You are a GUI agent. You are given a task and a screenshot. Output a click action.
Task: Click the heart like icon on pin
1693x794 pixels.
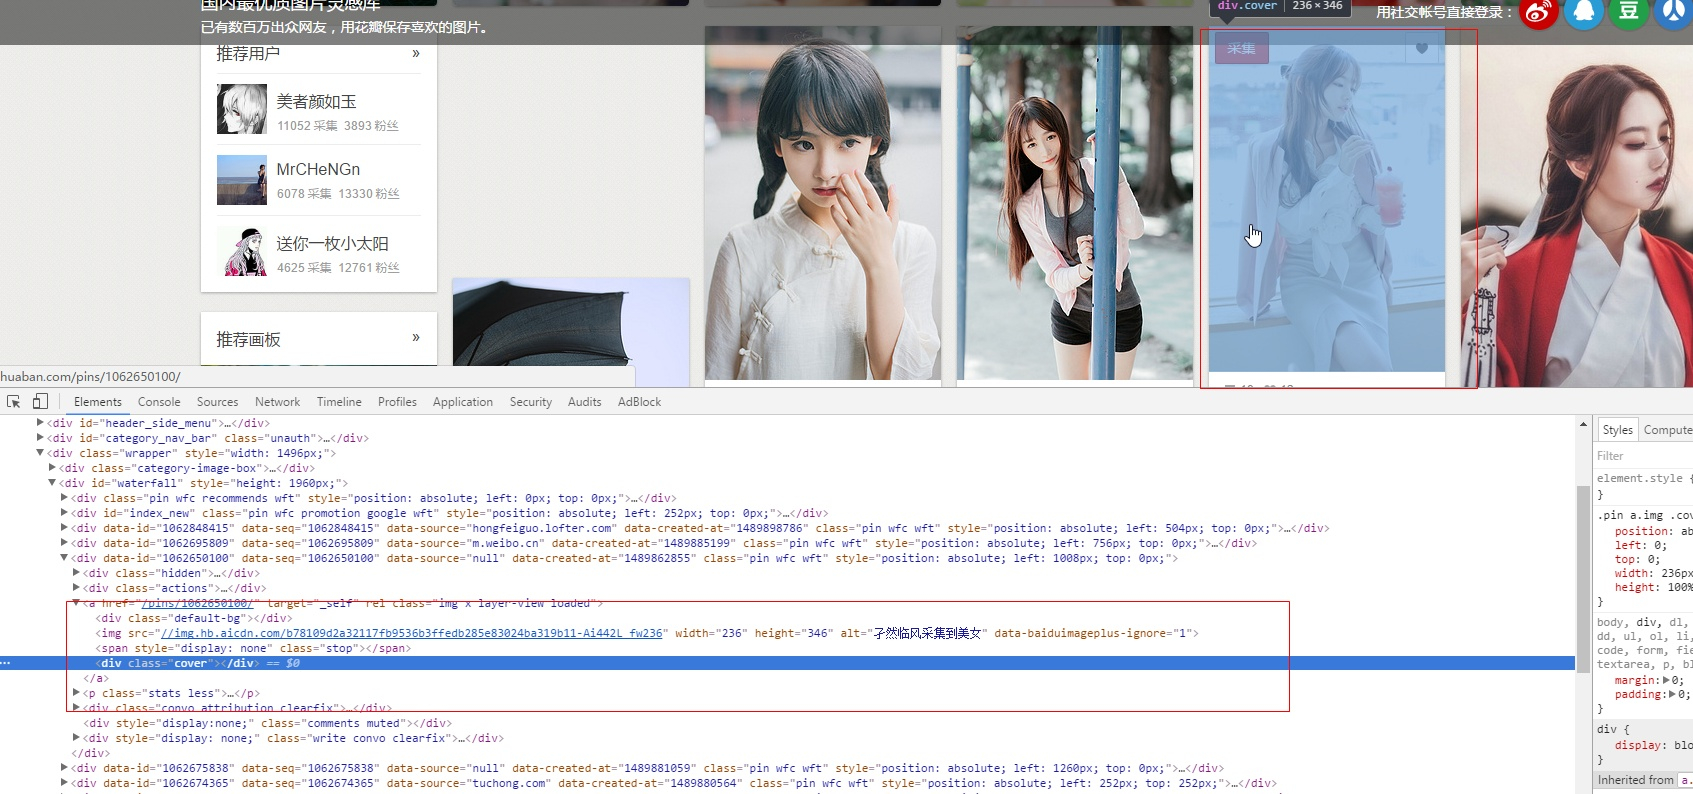(1421, 48)
